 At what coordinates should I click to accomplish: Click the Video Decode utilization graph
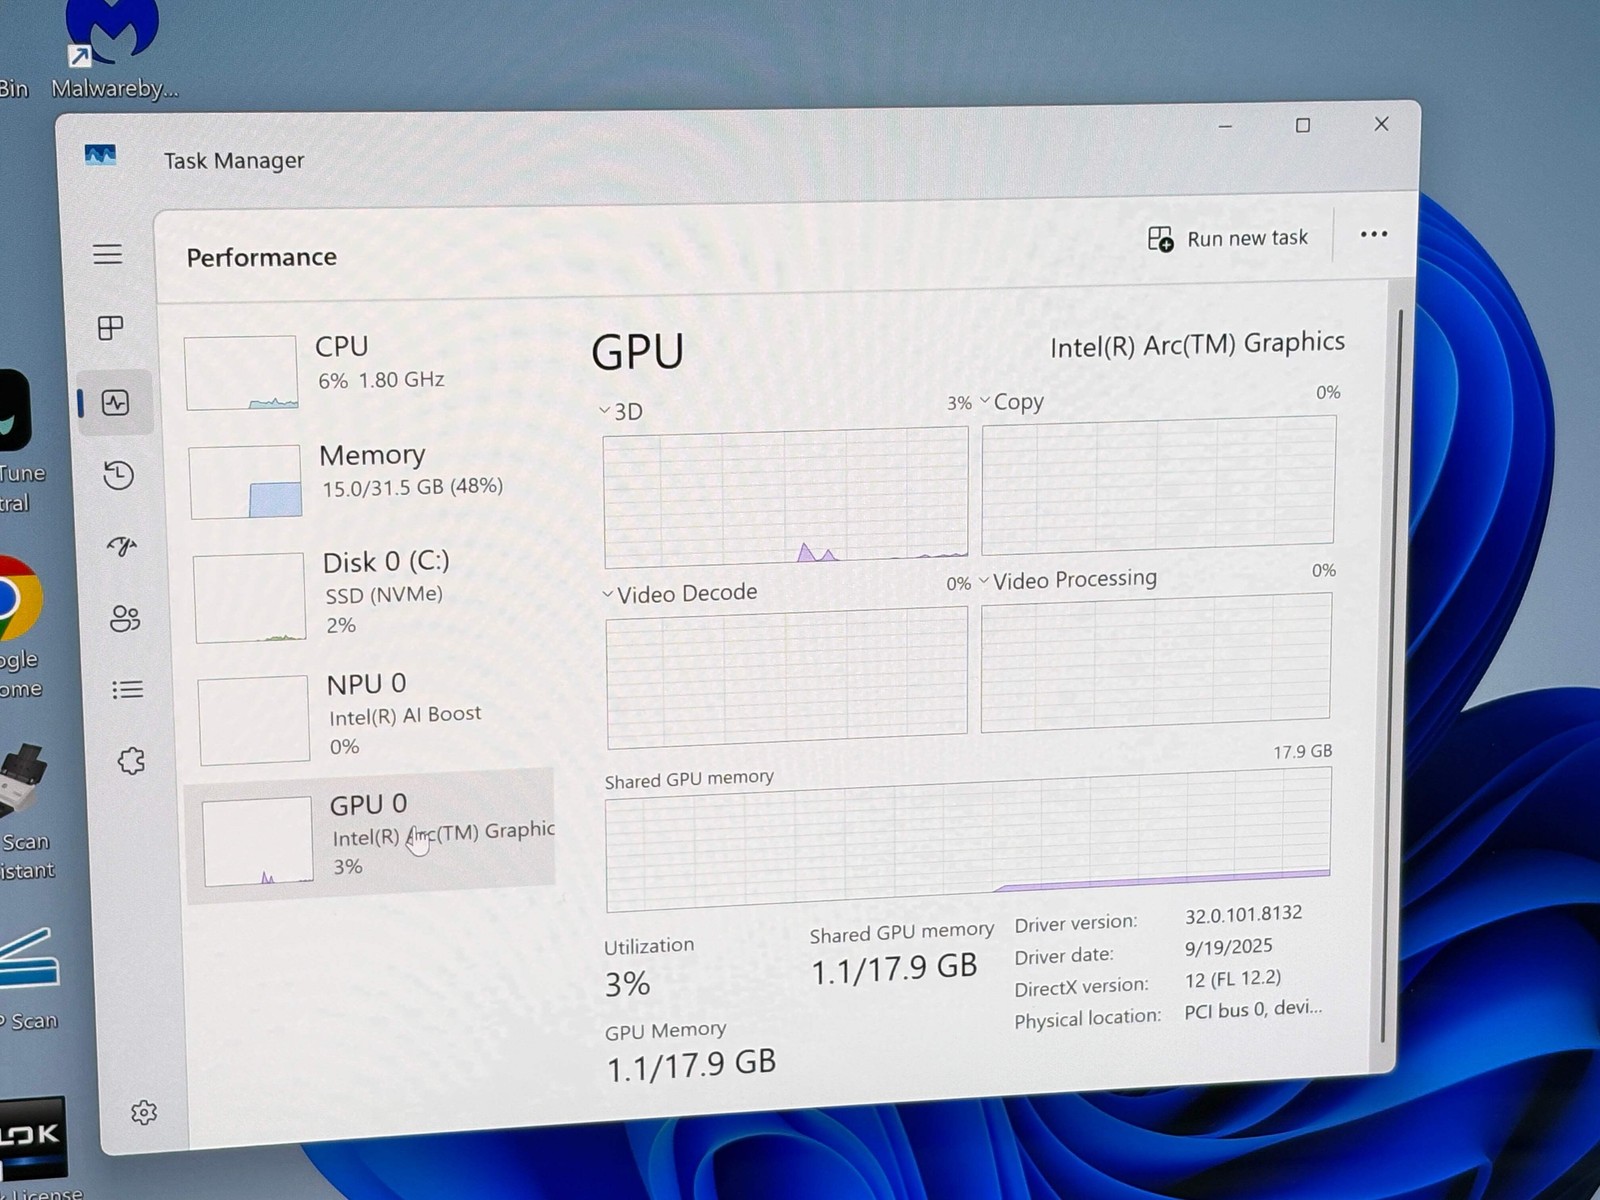(x=787, y=677)
